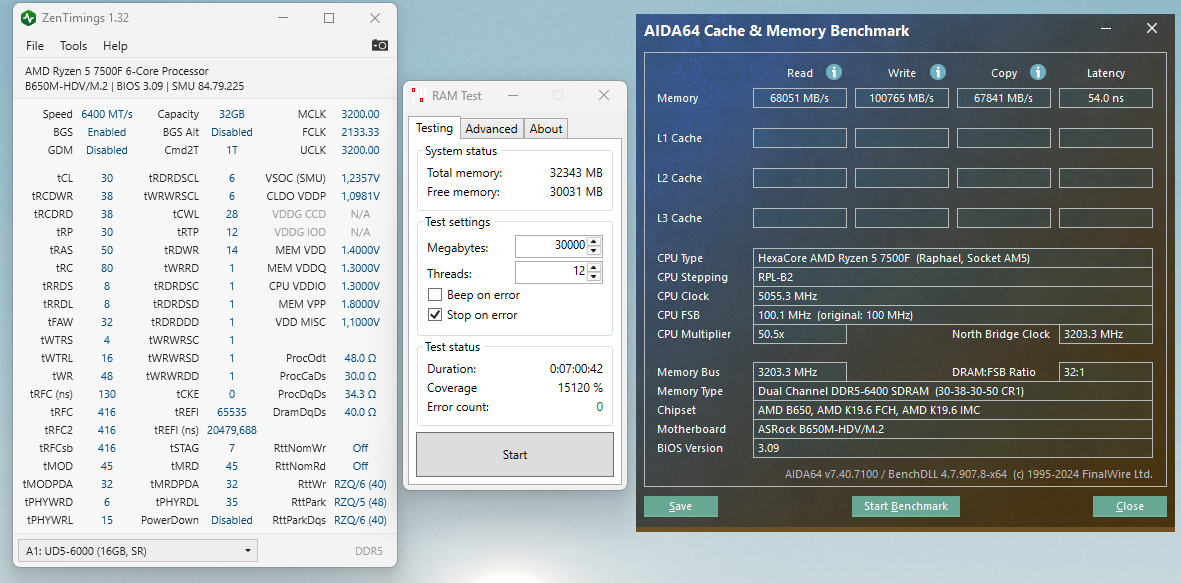Start the RAM Test
This screenshot has height=583, width=1181.
514,454
